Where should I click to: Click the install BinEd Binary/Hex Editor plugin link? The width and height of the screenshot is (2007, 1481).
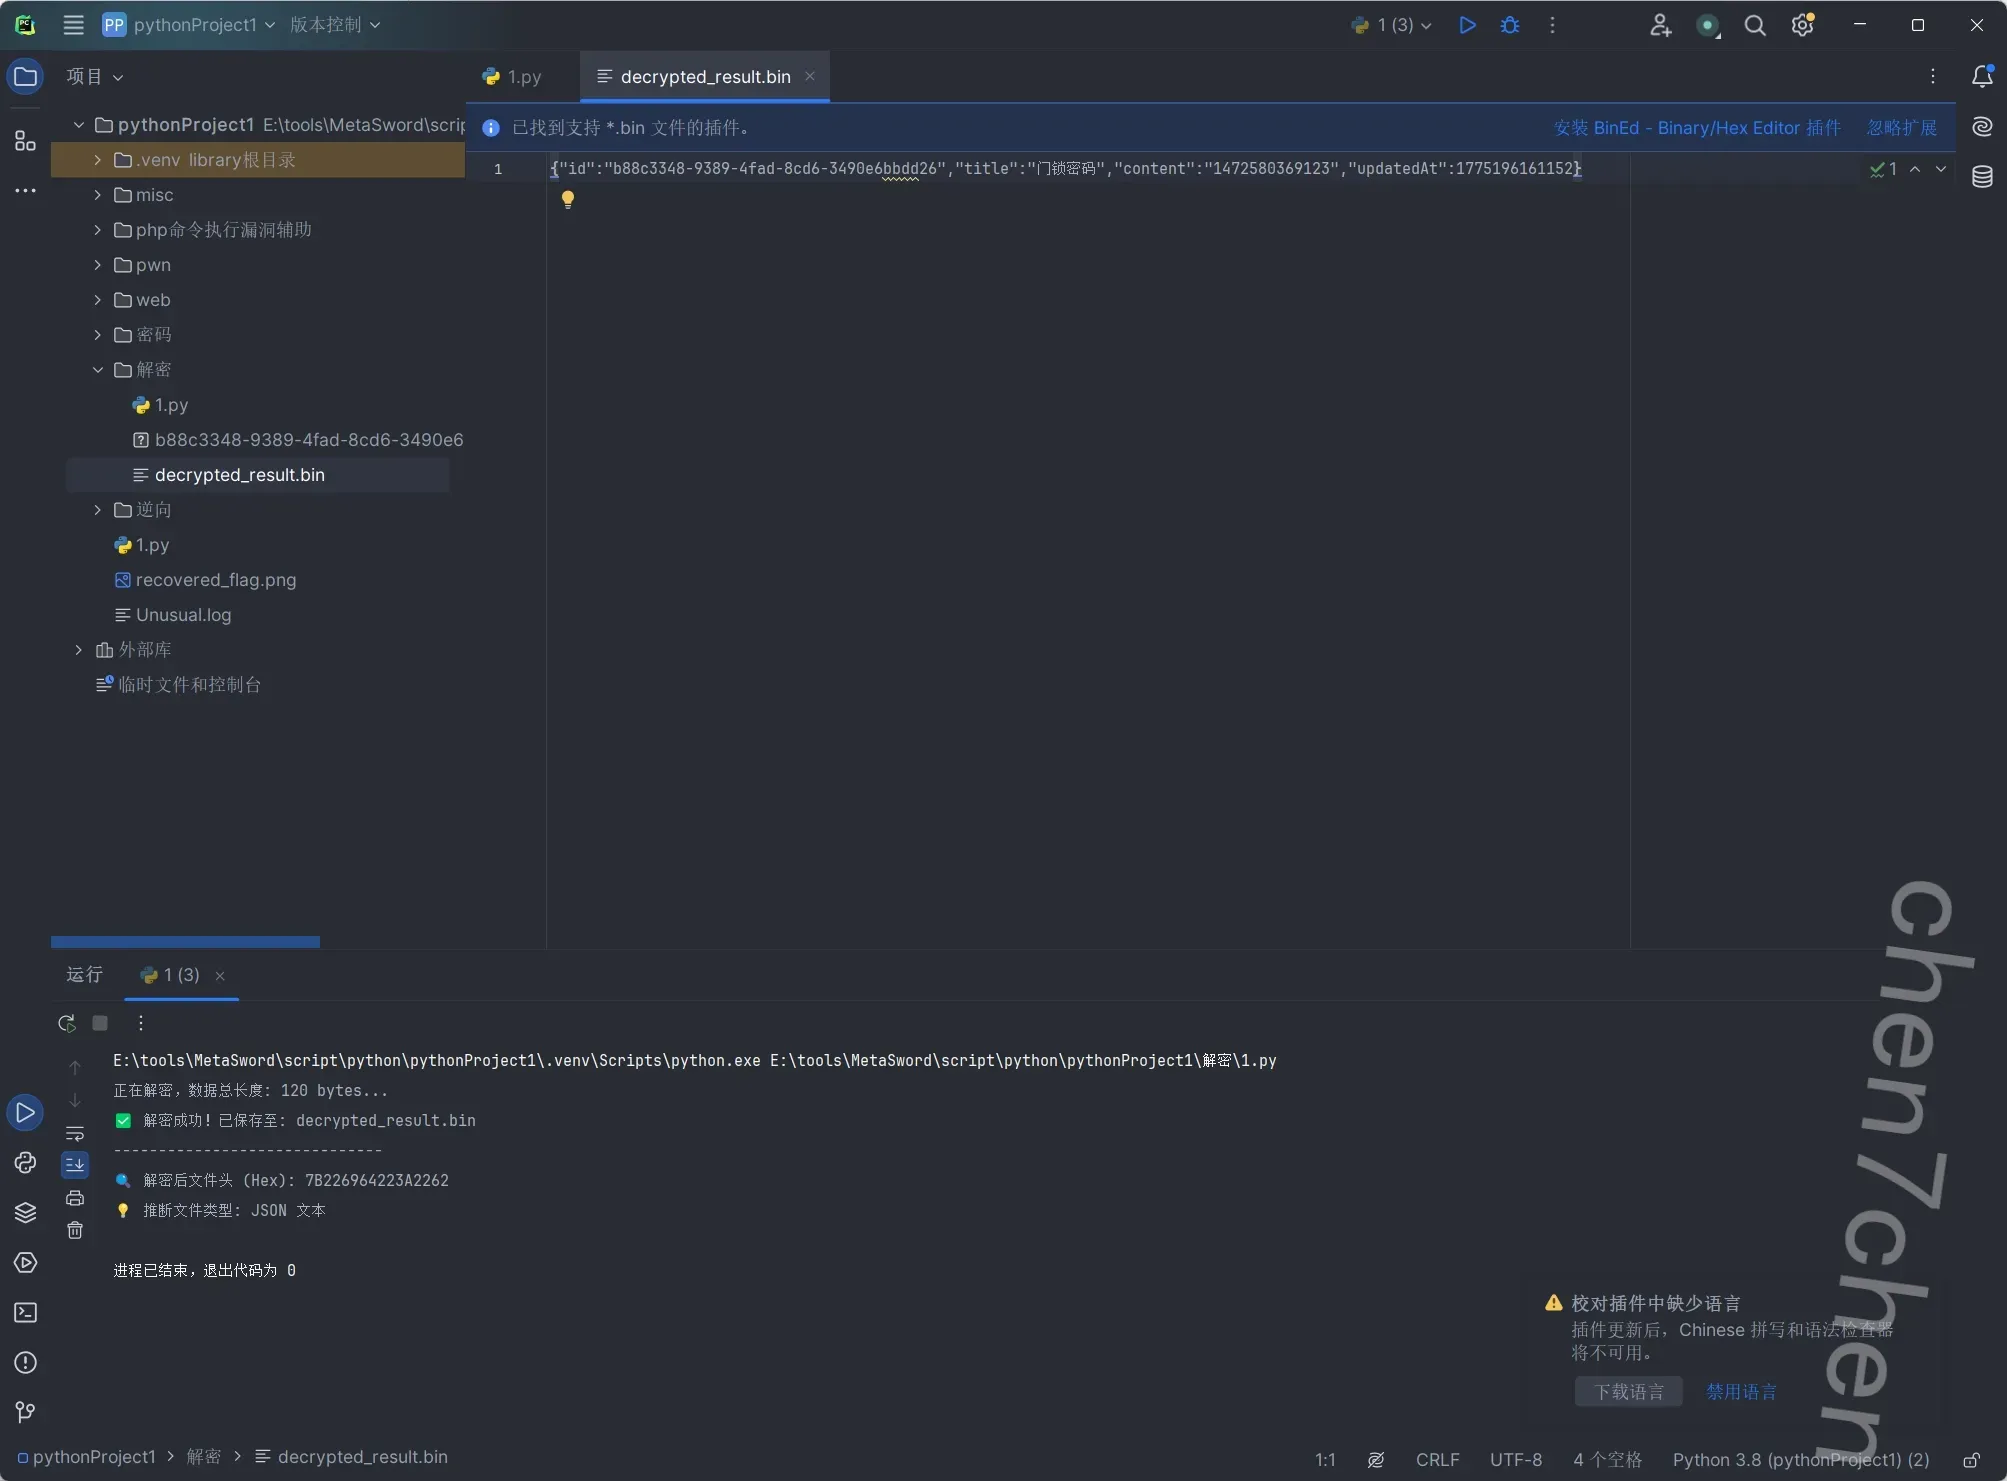point(1696,128)
